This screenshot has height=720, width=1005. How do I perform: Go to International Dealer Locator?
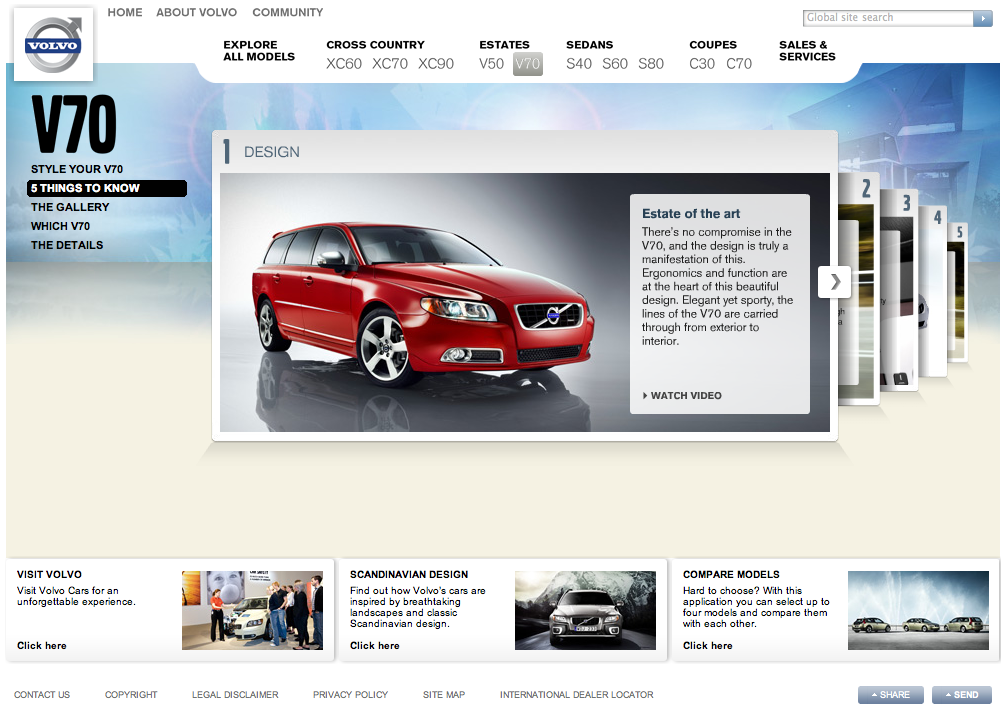coord(576,695)
